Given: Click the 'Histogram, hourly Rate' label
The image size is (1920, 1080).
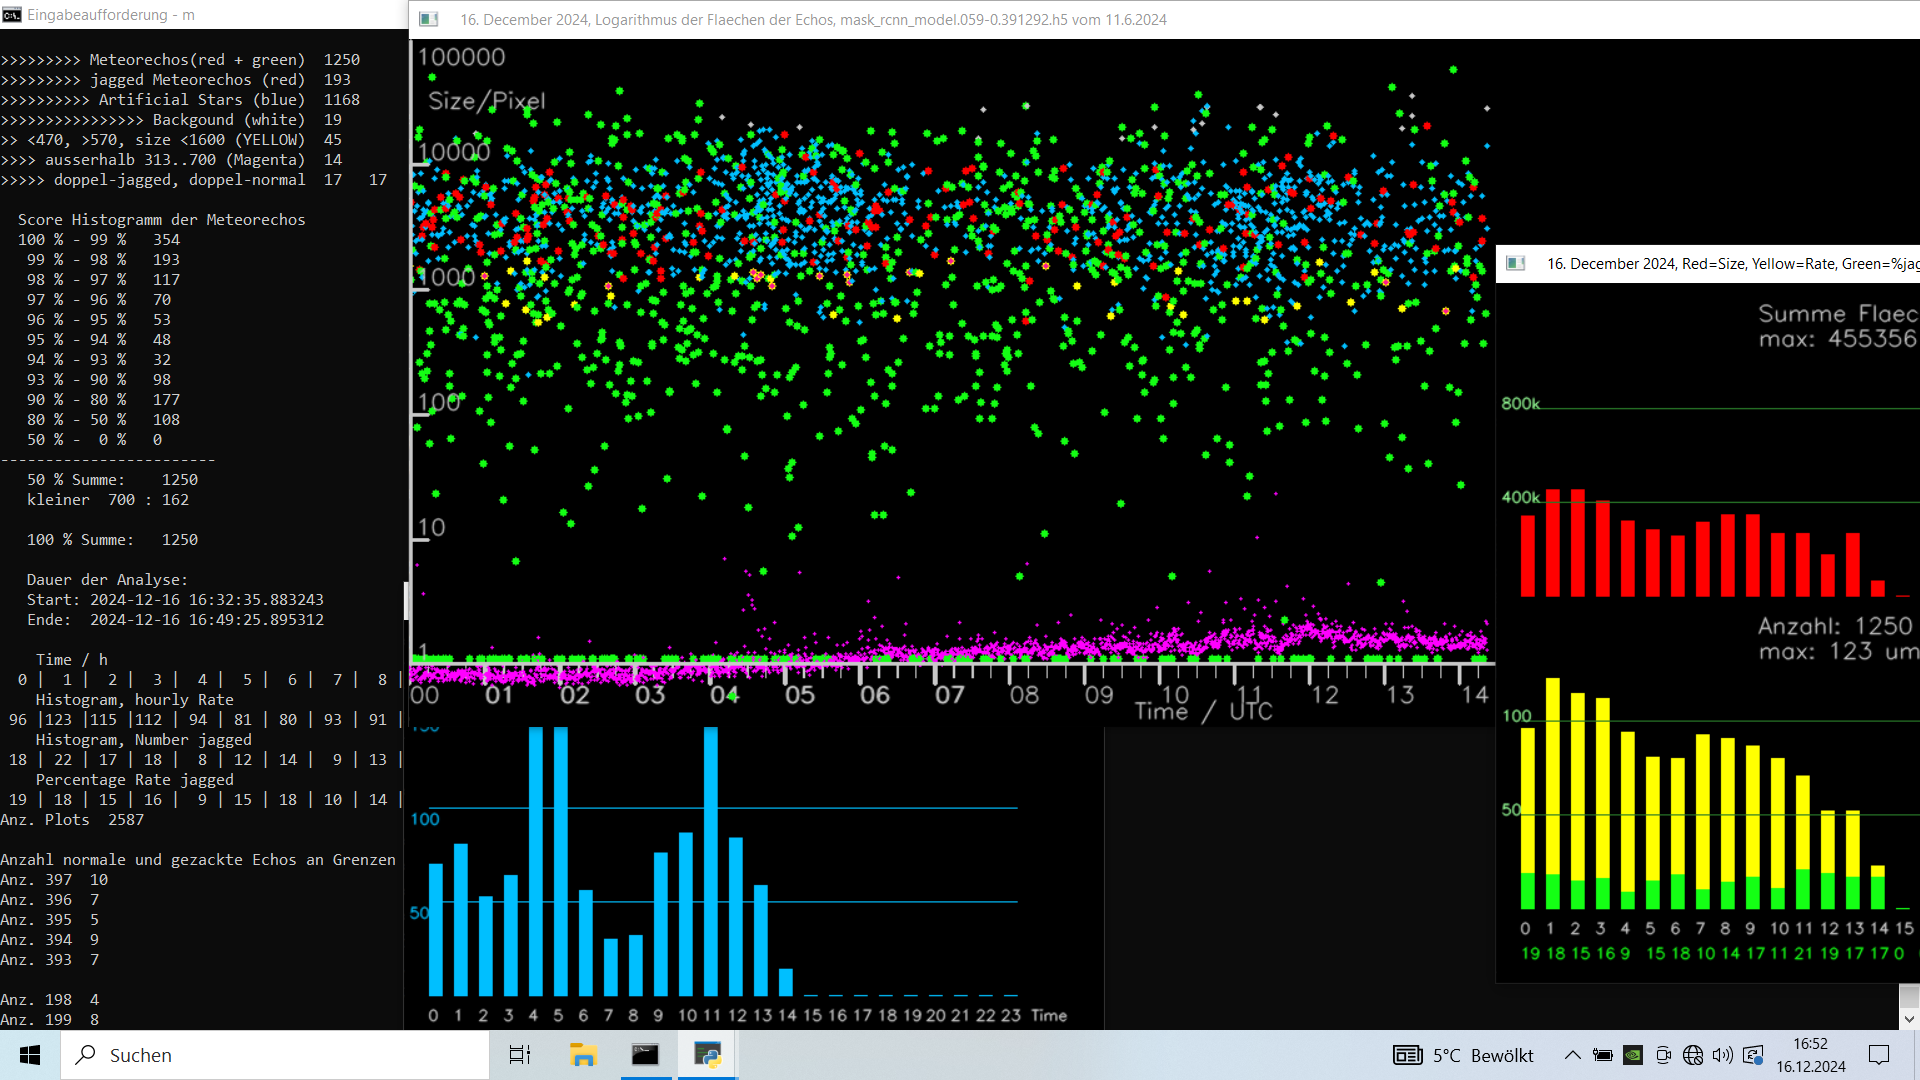Looking at the screenshot, I should pos(135,700).
